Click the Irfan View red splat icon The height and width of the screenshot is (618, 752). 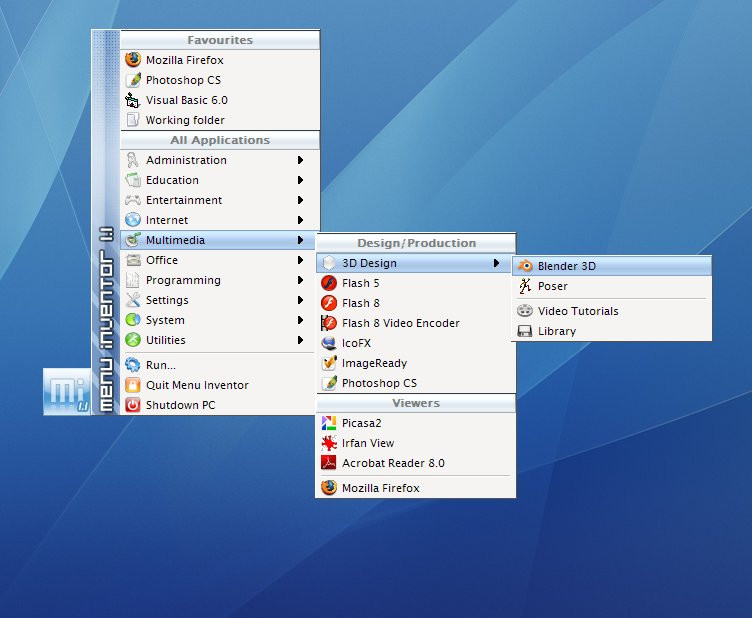(x=329, y=443)
